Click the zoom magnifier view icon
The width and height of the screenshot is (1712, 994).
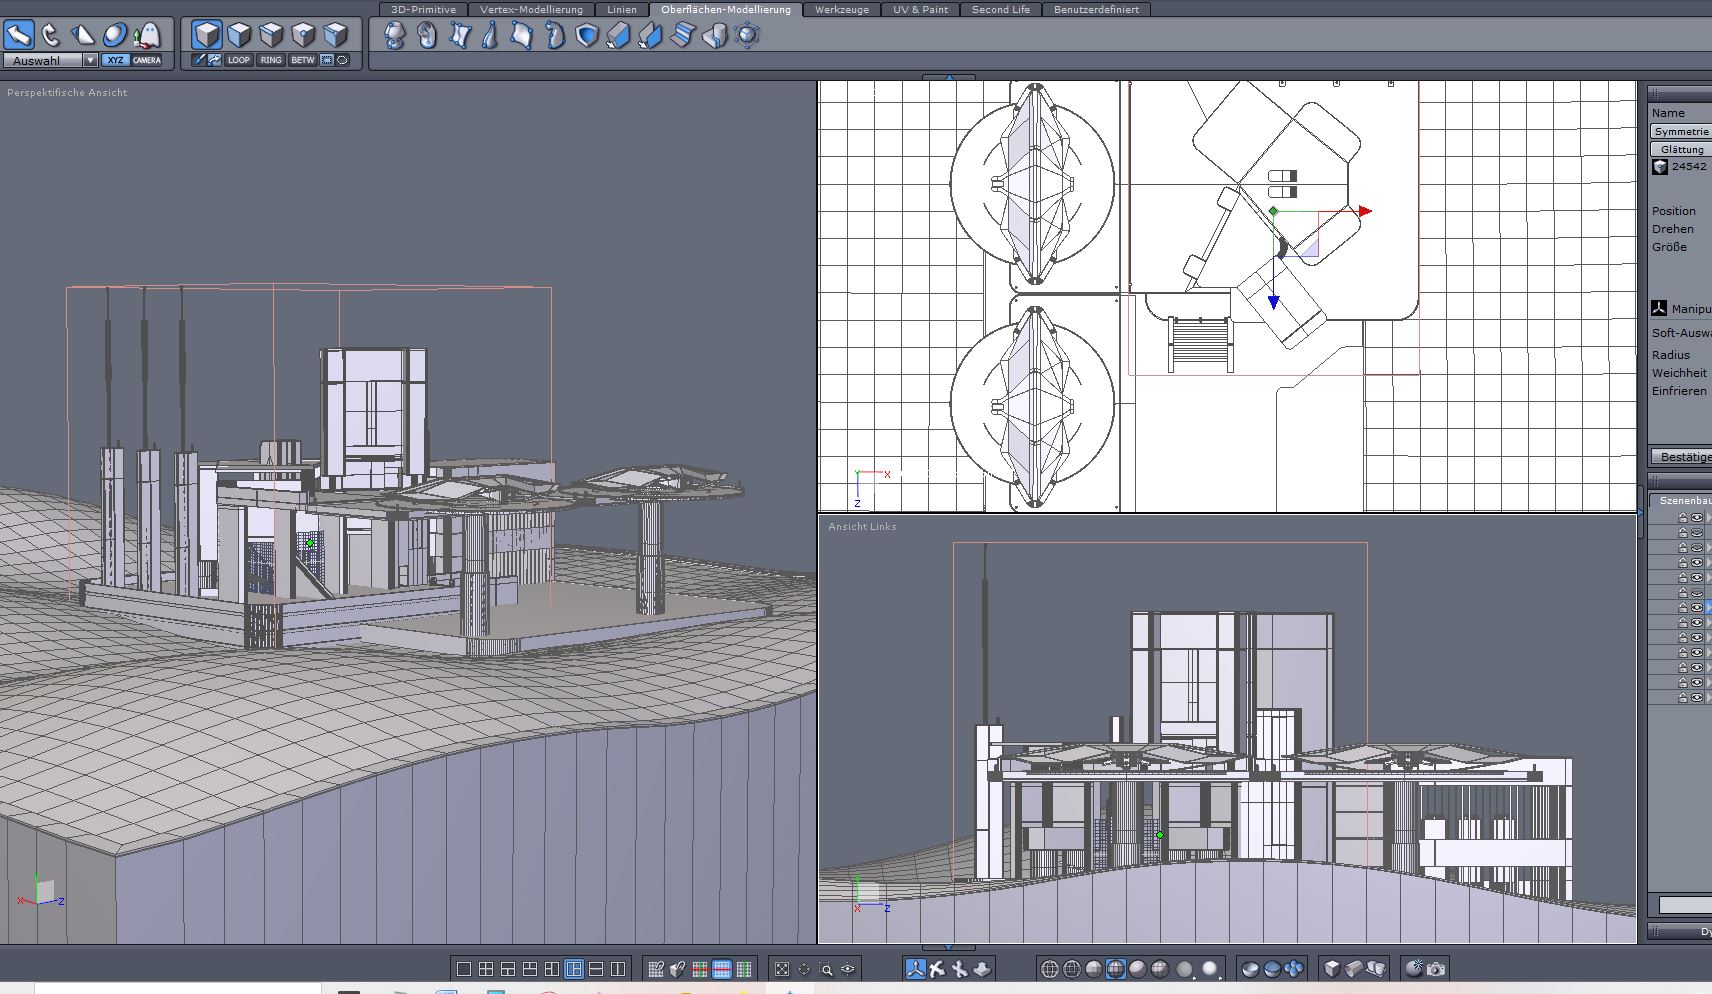[826, 969]
